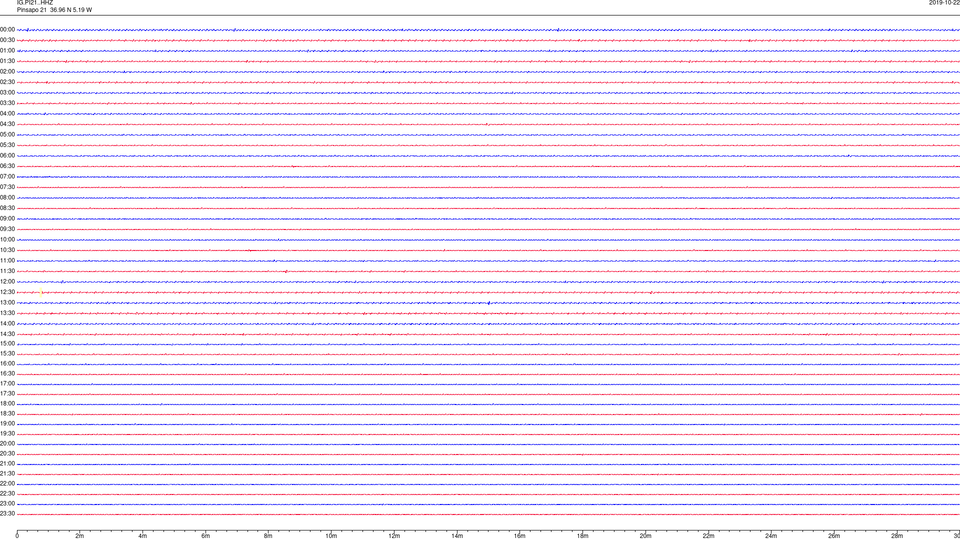The image size is (960, 540).
Task: Select the 11:00 trace time label
Action: click(7, 261)
